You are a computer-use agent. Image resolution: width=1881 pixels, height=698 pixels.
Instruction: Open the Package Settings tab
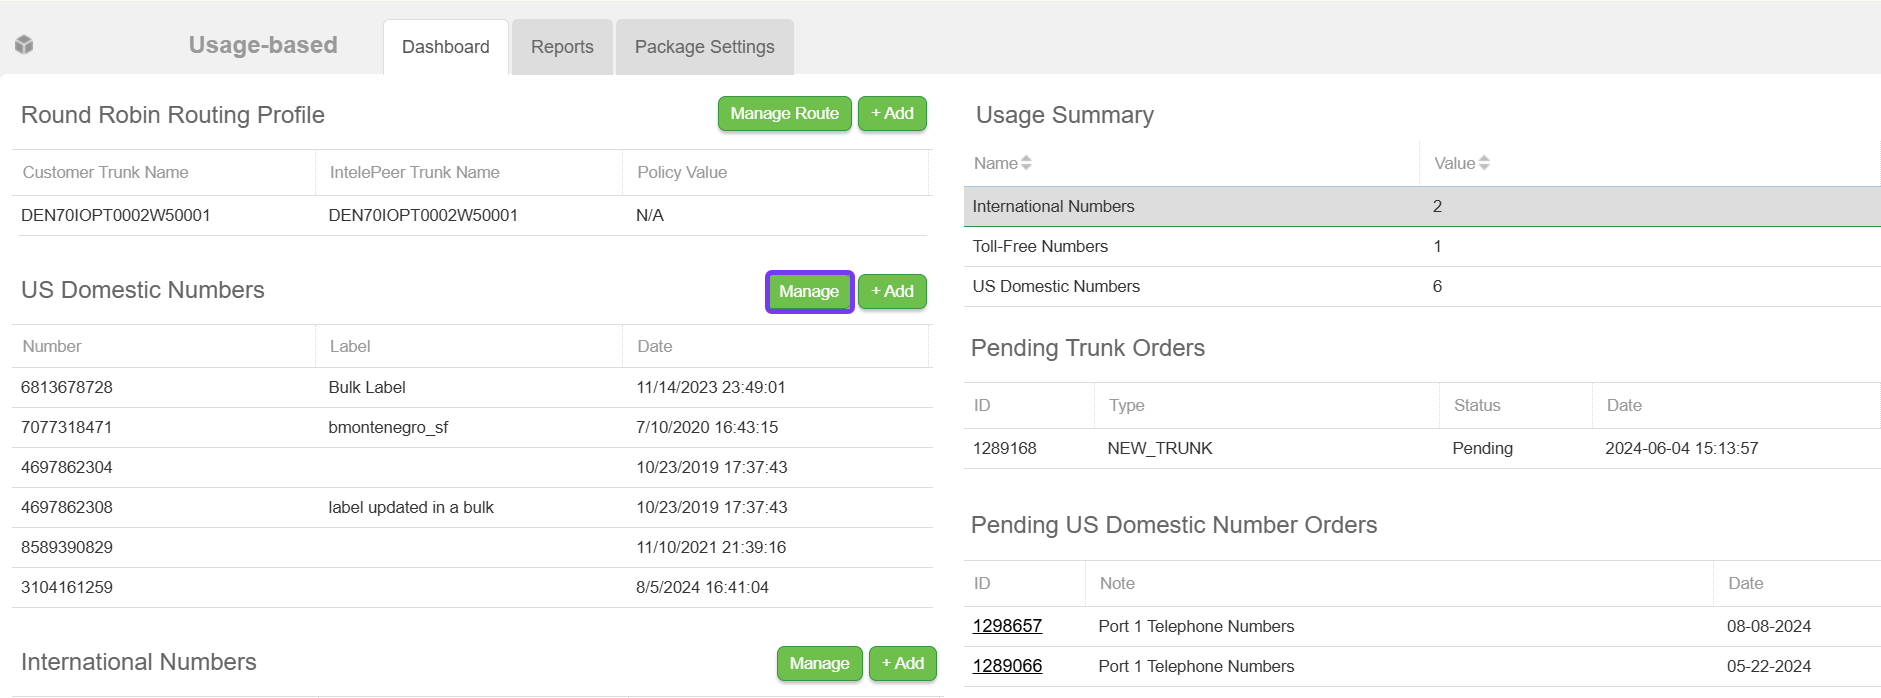[704, 47]
